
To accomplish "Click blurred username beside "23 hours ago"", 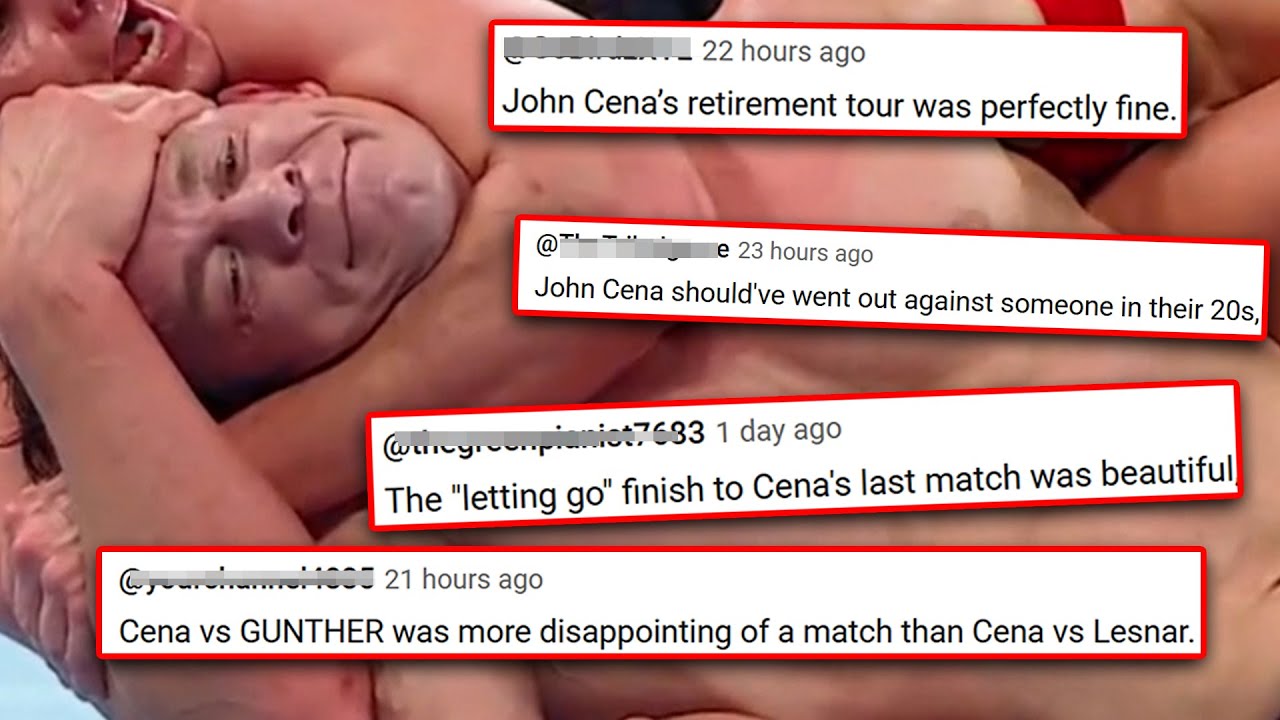I will [x=632, y=246].
